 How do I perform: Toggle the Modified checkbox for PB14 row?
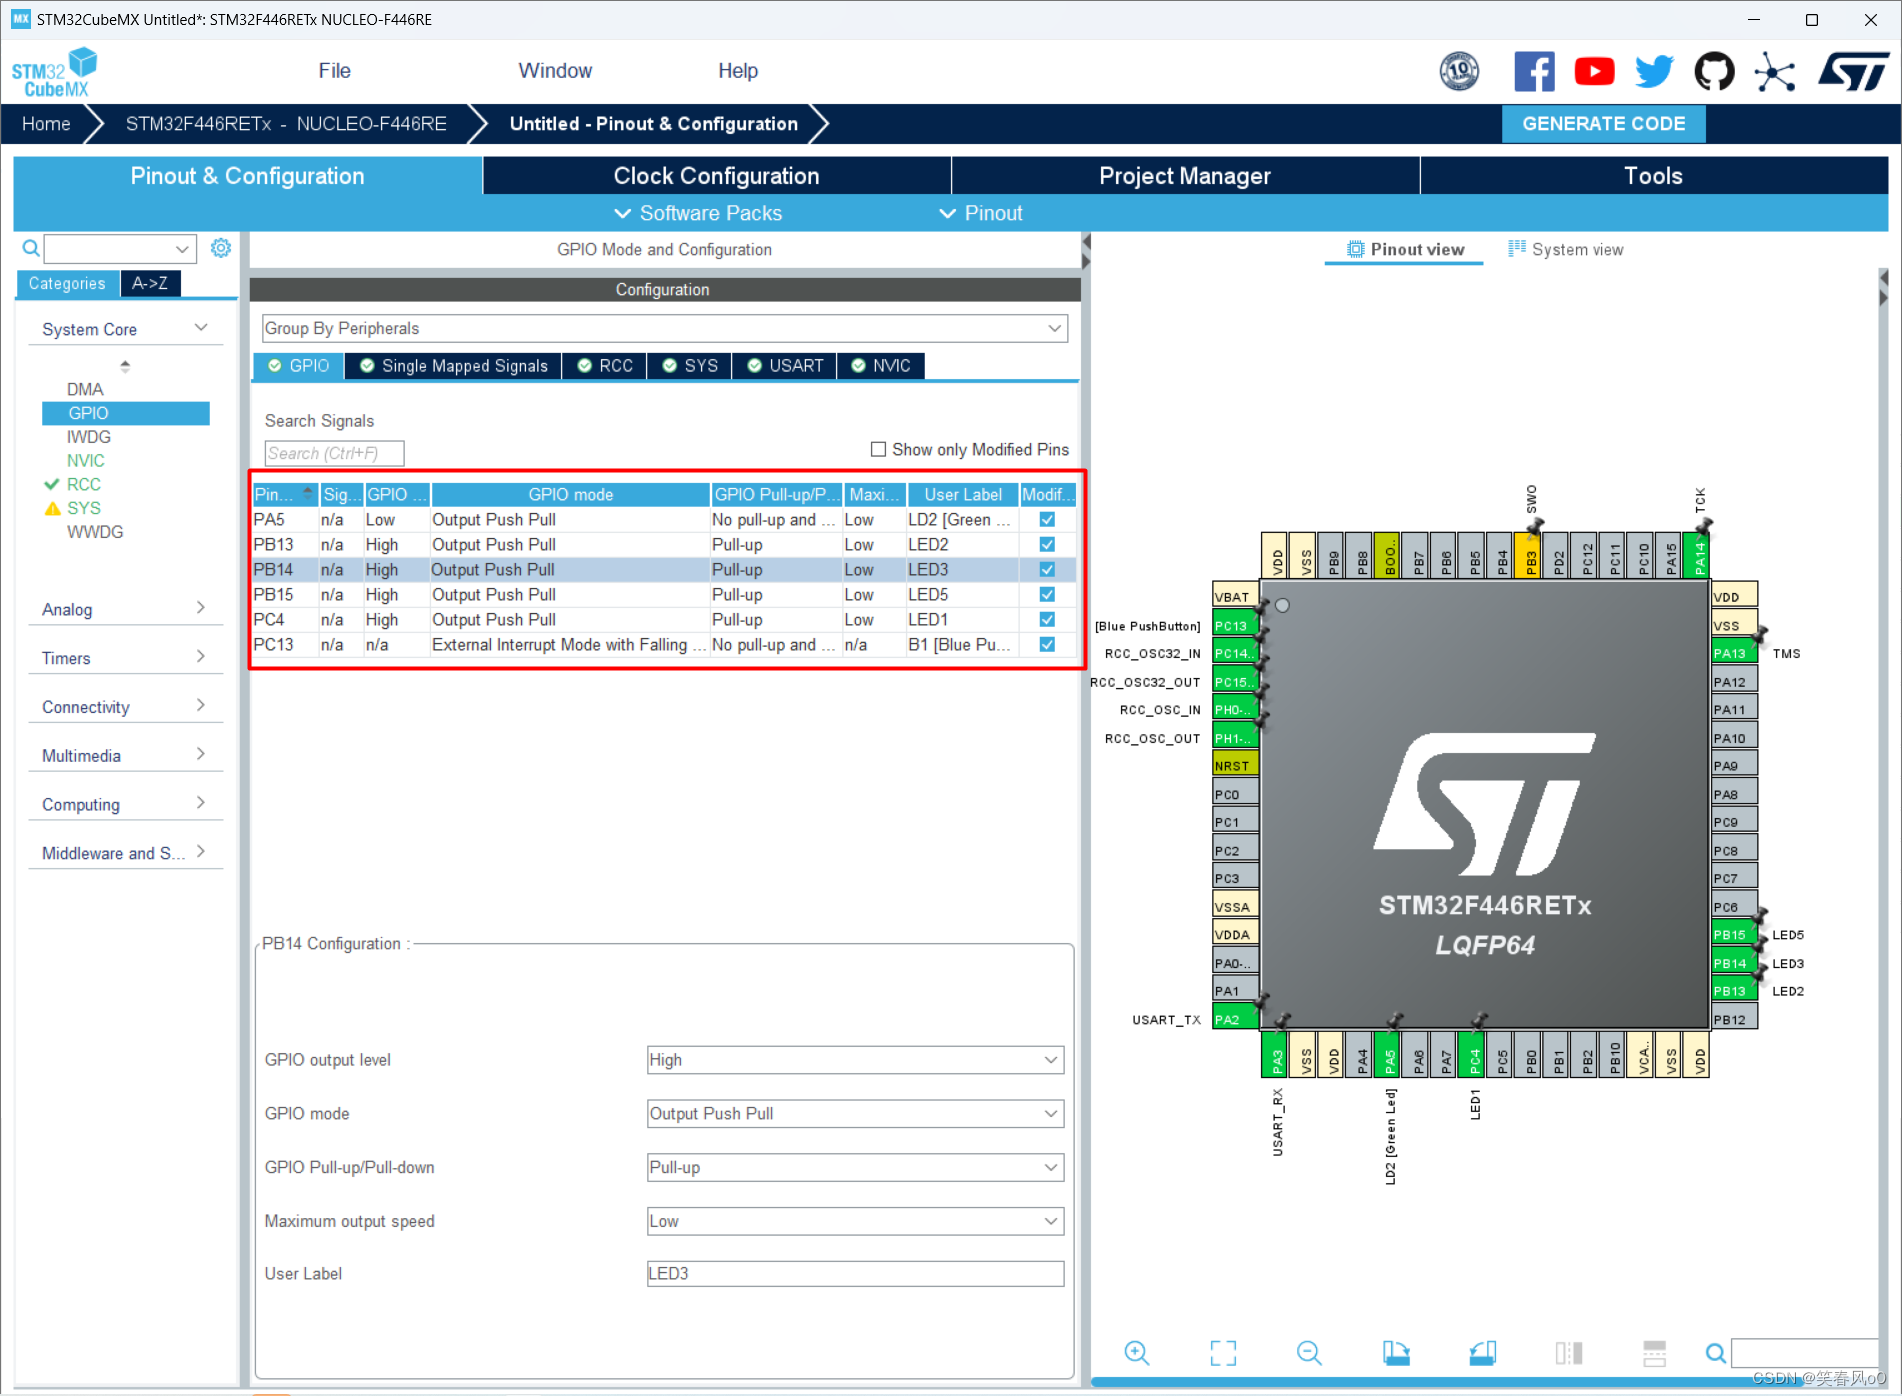coord(1047,569)
